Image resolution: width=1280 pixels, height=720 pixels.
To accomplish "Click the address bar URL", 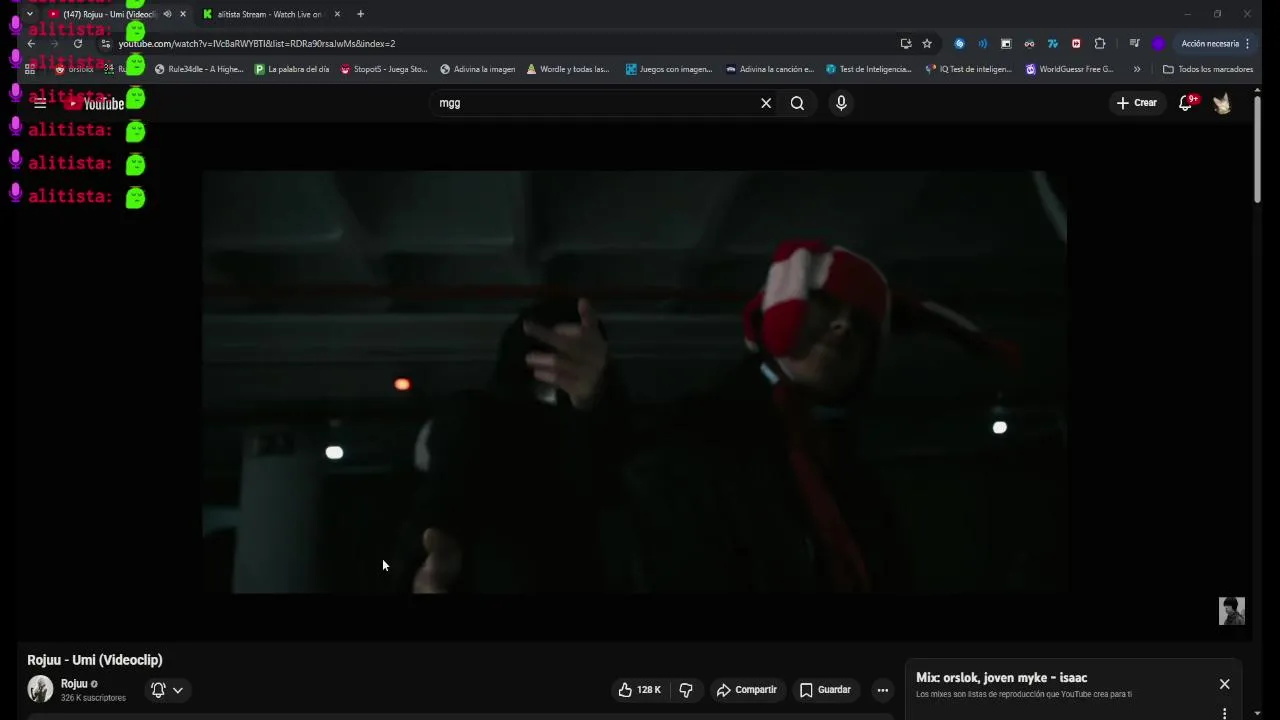I will click(257, 44).
